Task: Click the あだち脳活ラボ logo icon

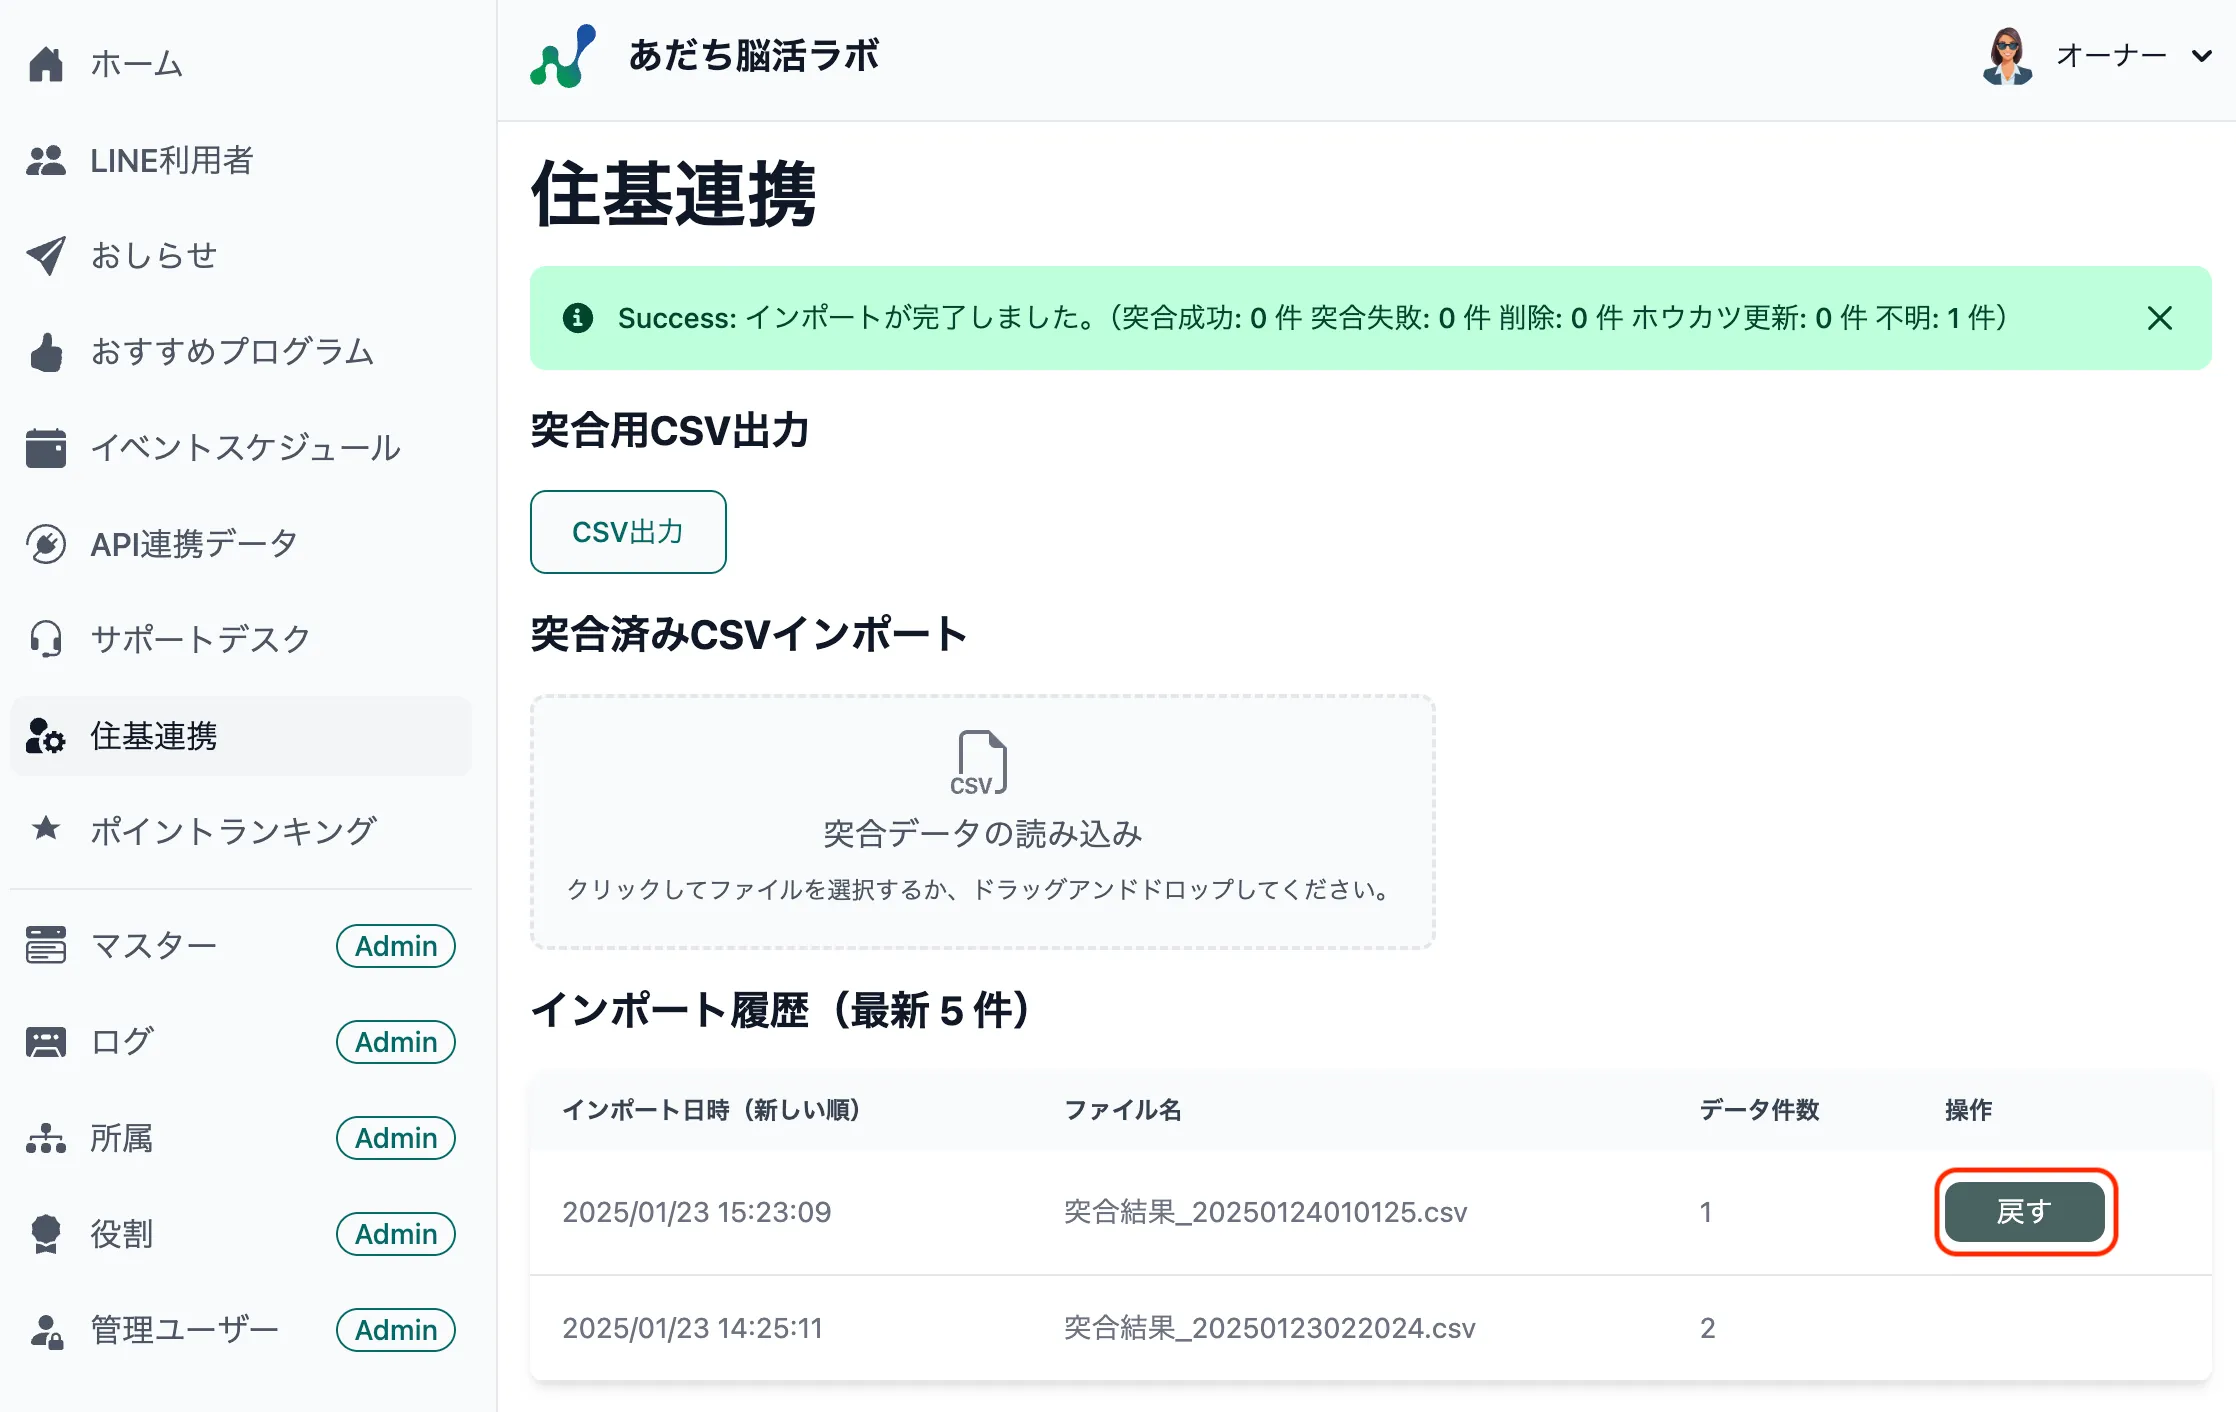Action: coord(563,56)
